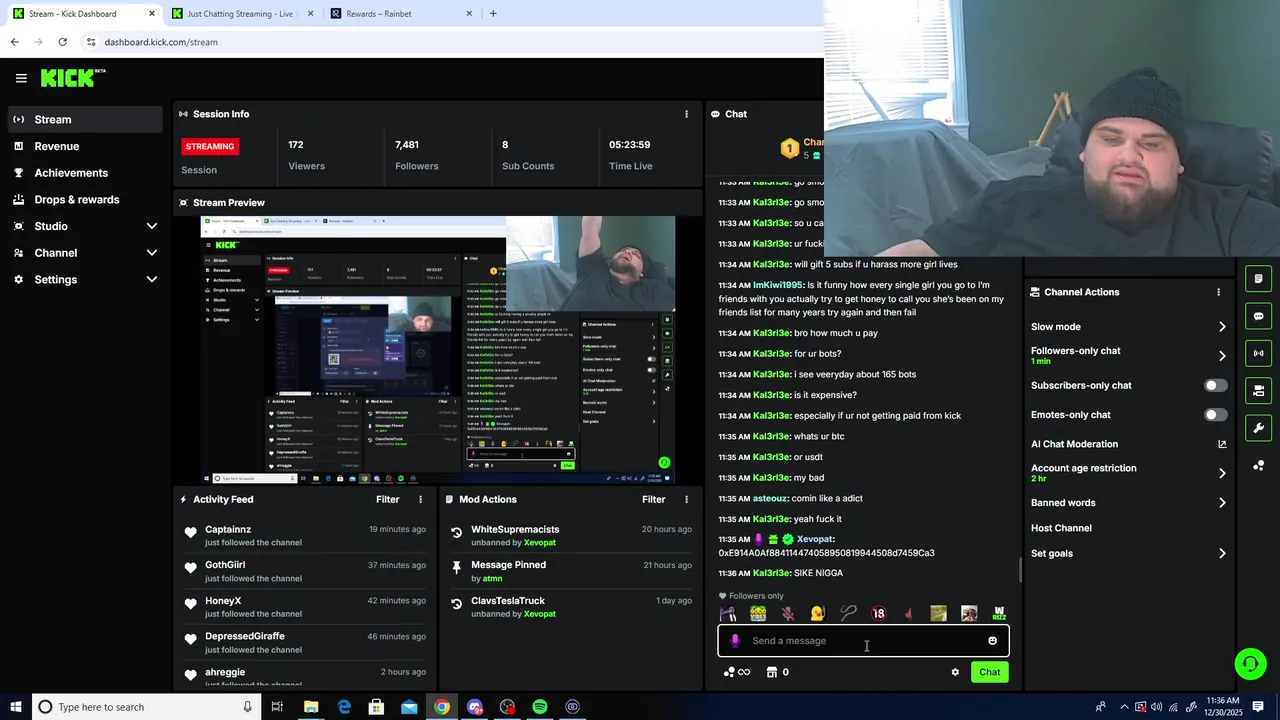This screenshot has width=1280, height=720.
Task: Open Spotify from the taskbar
Action: tap(540, 707)
